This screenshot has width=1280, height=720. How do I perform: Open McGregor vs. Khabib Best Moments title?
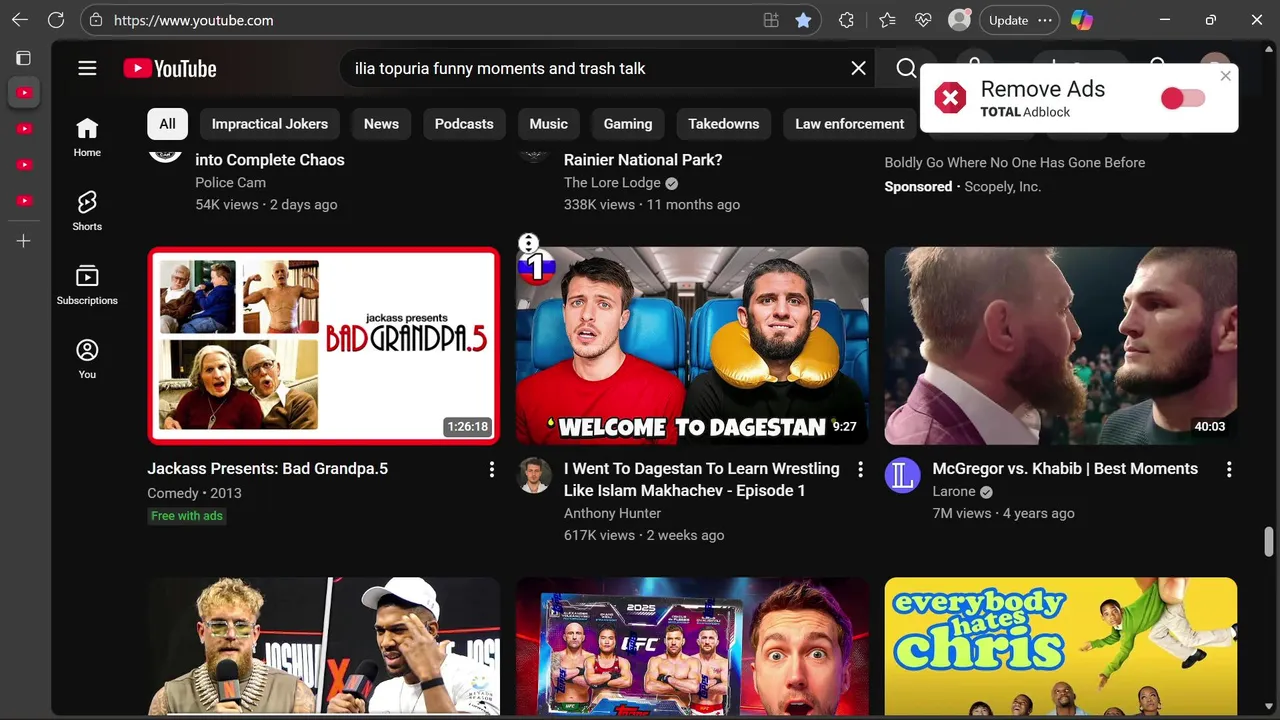1065,468
